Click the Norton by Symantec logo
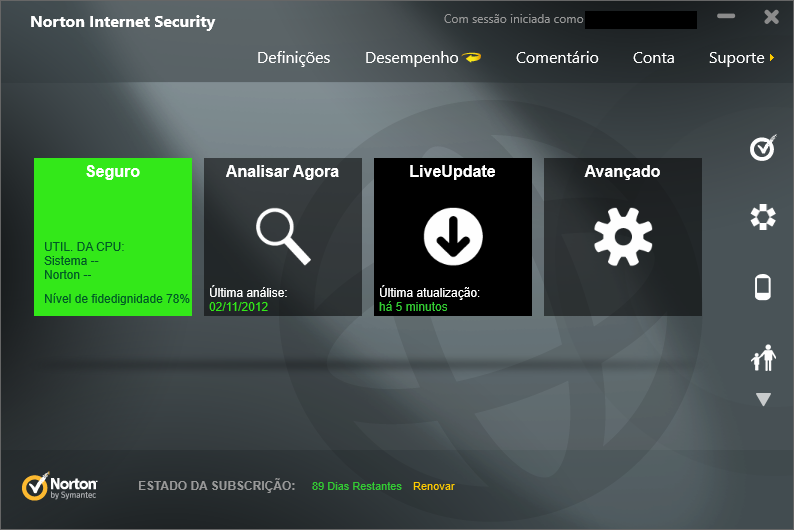The height and width of the screenshot is (530, 794). coord(59,486)
